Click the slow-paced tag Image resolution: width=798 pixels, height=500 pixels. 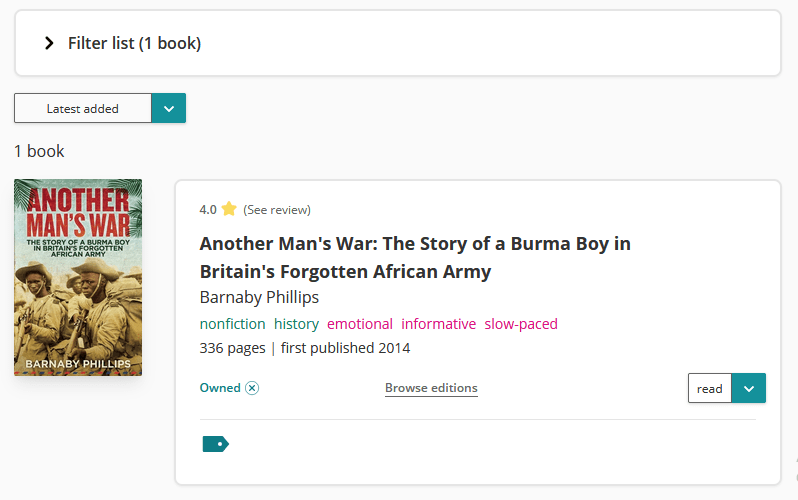[x=521, y=324]
